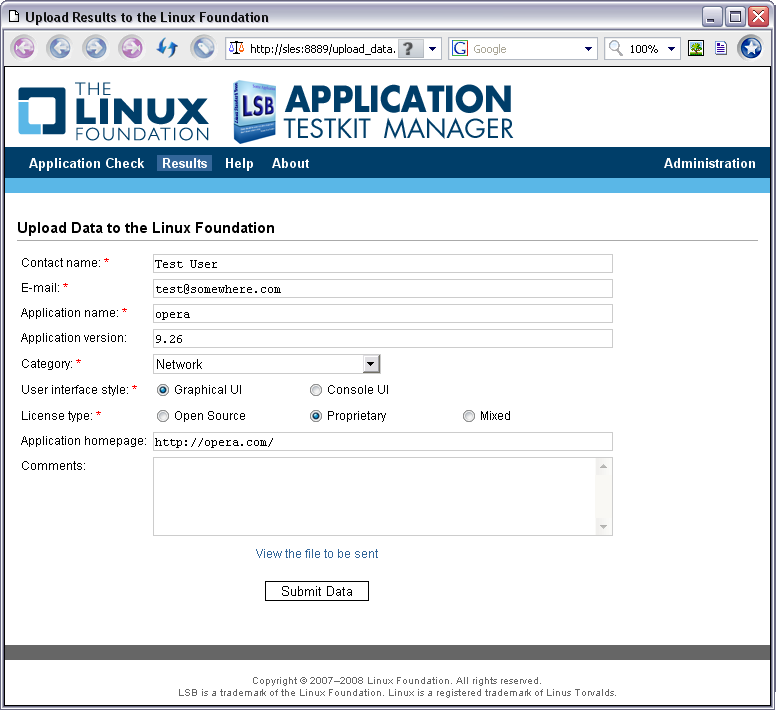Click the question mark icon in address bar
The image size is (776, 710).
(x=409, y=48)
